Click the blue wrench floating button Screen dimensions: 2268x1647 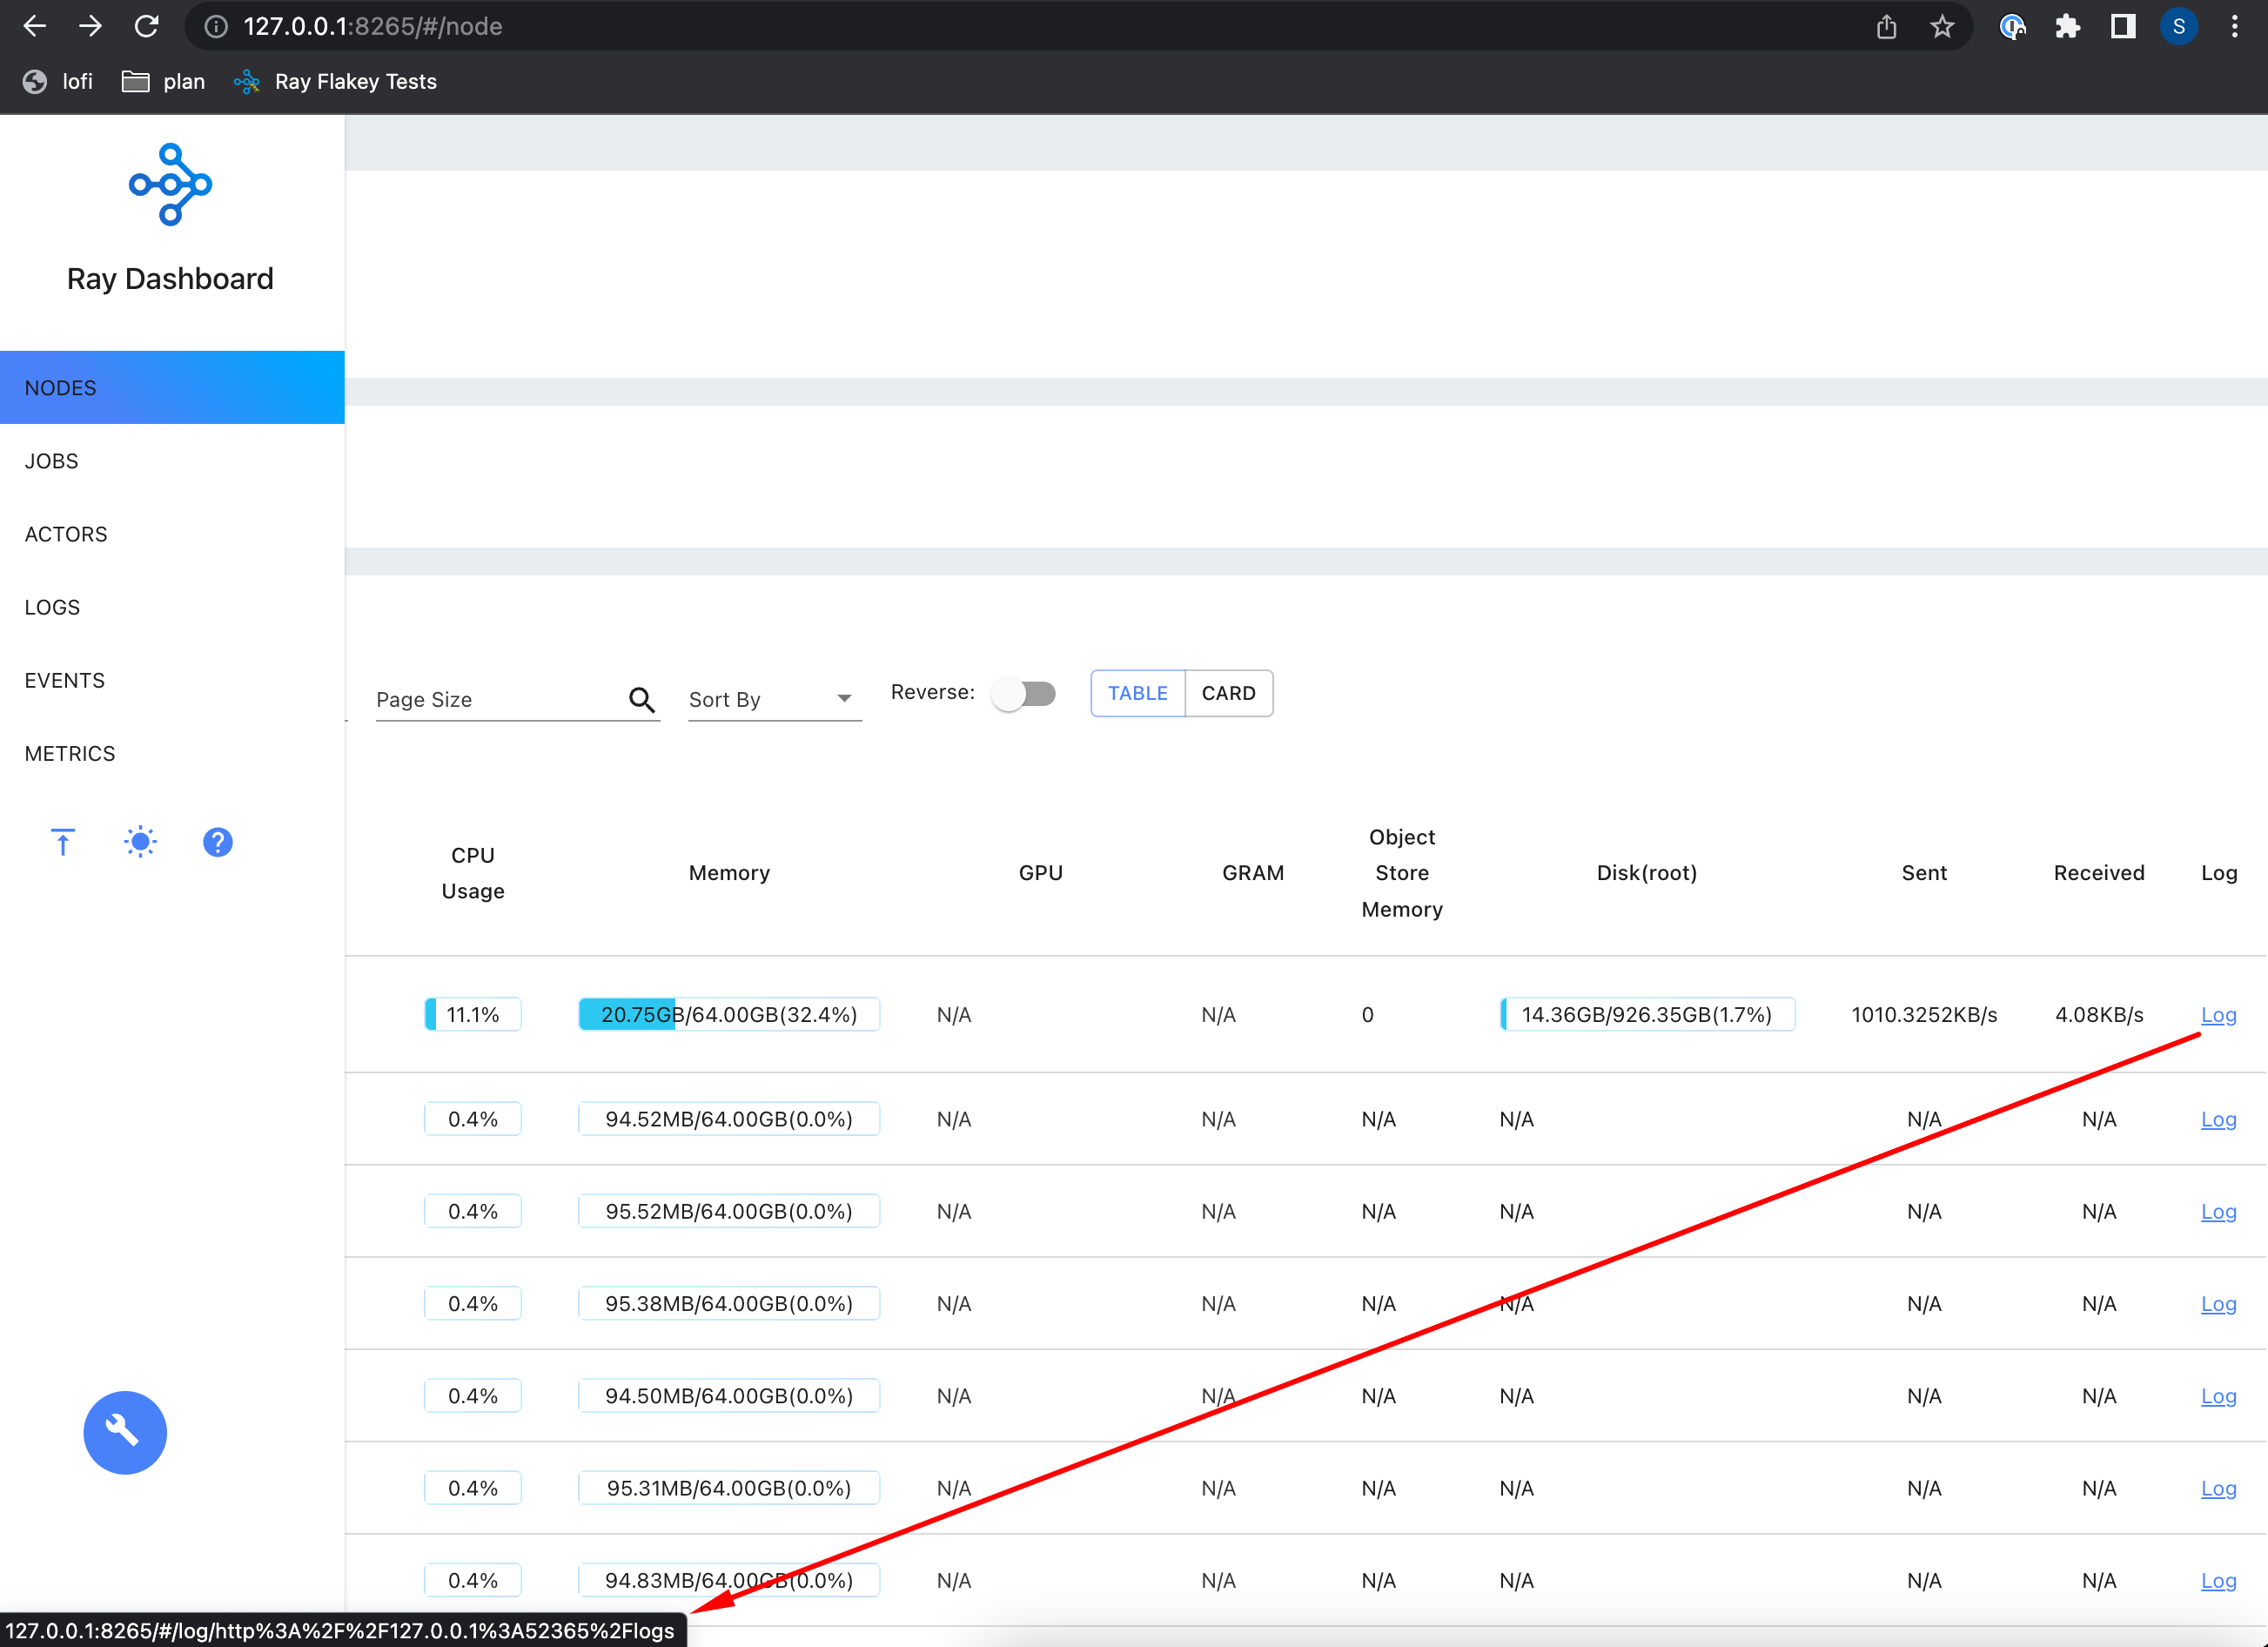[125, 1432]
